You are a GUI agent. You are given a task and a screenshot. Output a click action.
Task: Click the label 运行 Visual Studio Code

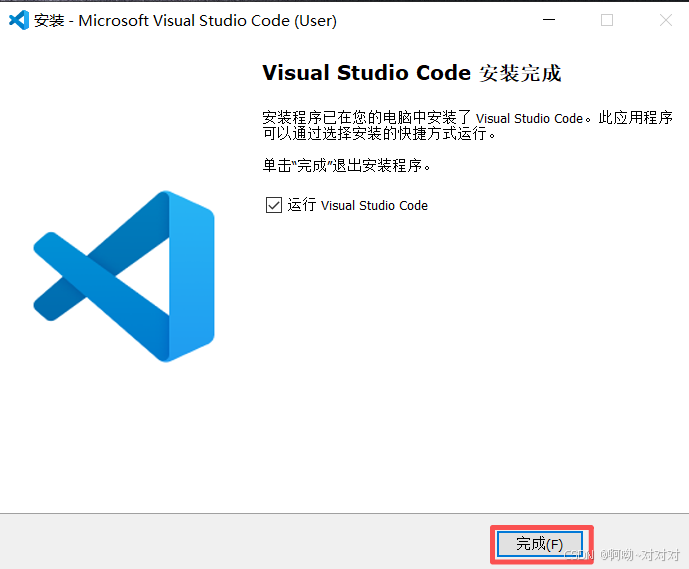[357, 205]
